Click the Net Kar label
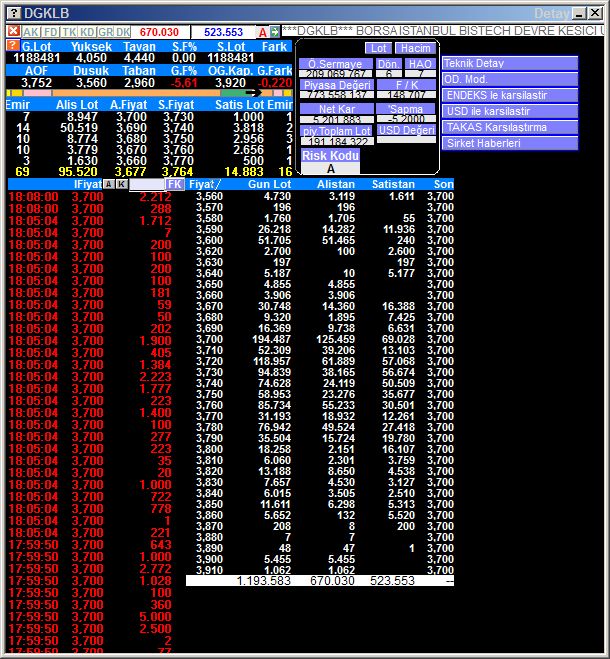This screenshot has height=659, width=610. coord(337,109)
